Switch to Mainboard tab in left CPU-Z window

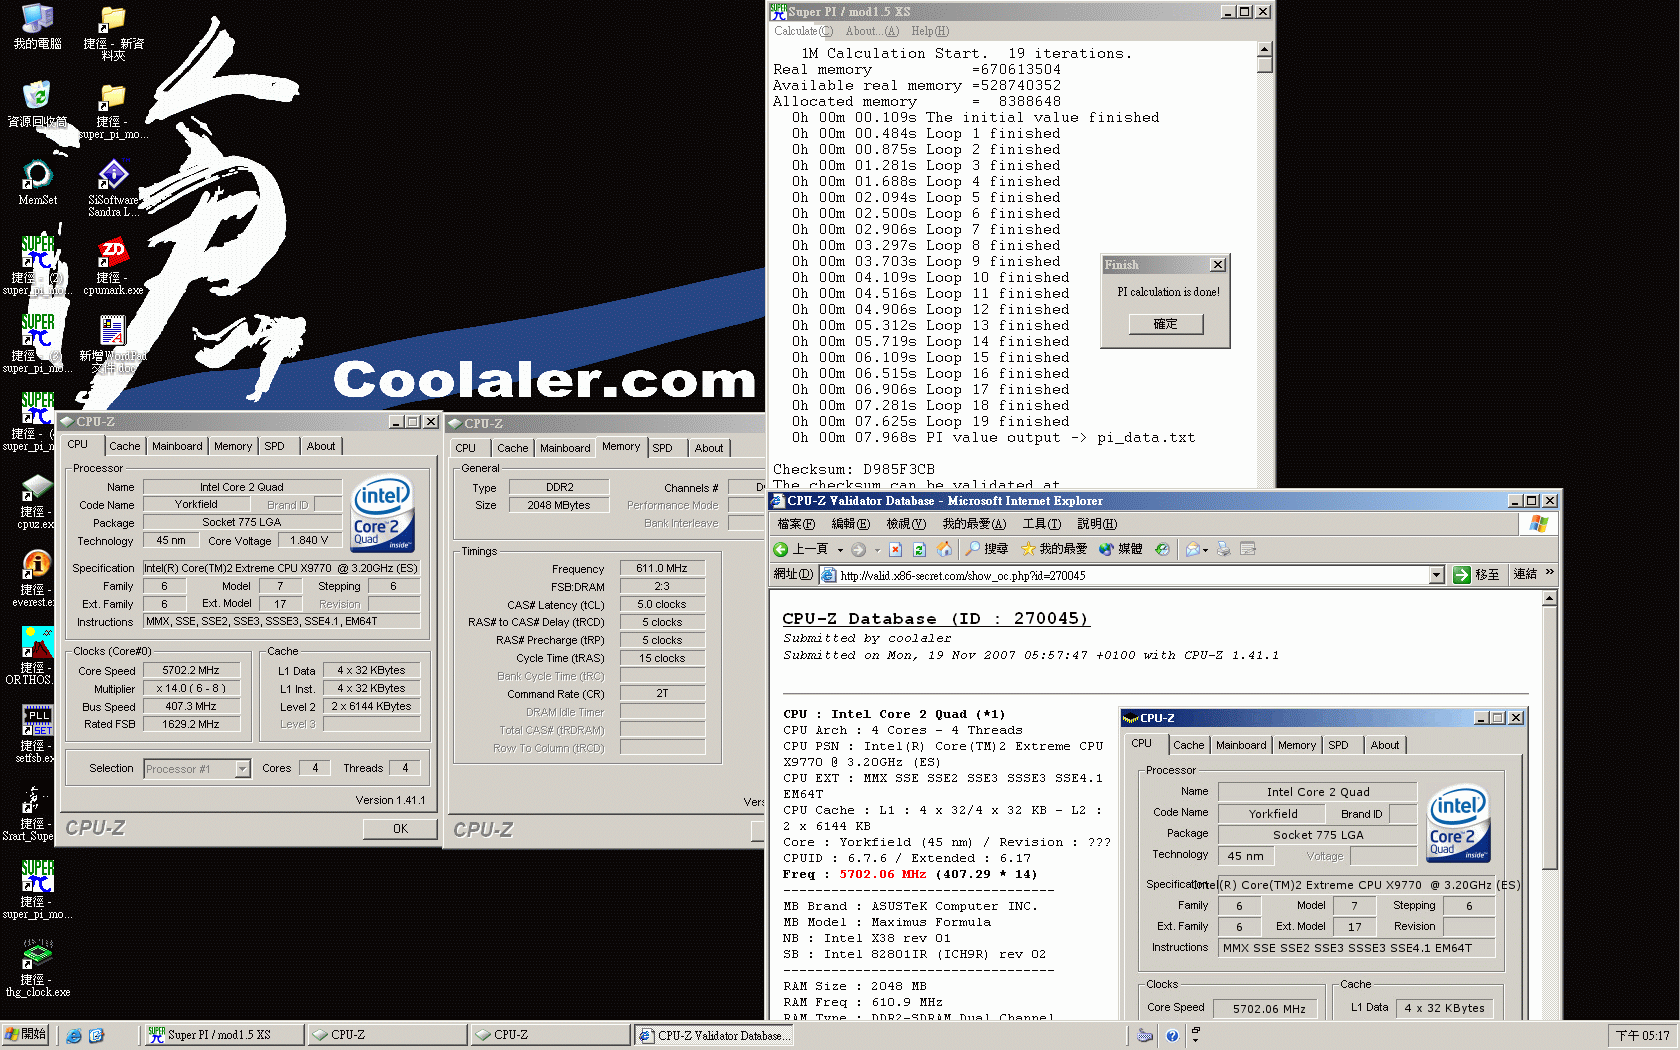[x=177, y=446]
